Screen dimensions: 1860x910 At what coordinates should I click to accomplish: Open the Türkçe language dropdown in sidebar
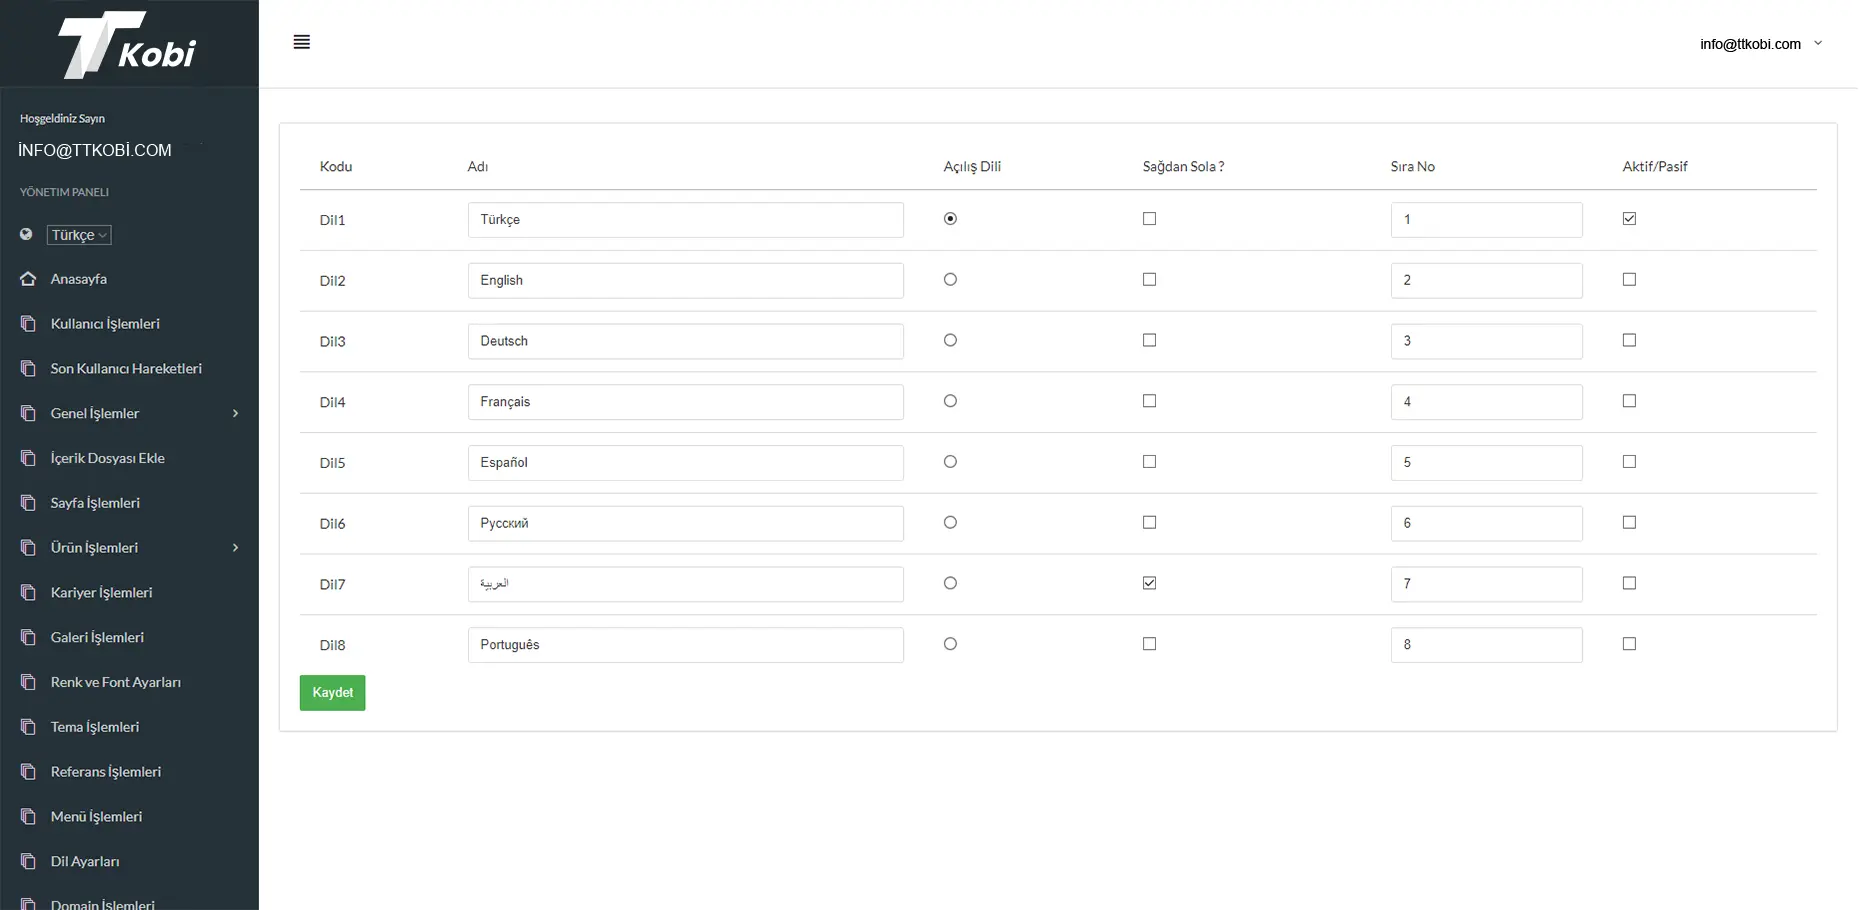pos(79,235)
